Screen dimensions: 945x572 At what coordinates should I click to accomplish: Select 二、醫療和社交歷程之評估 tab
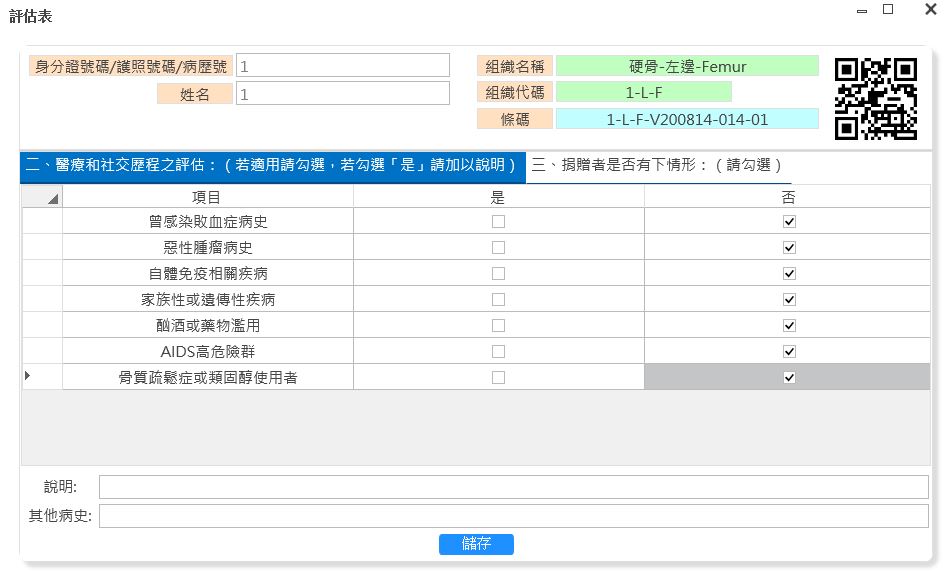pos(272,166)
